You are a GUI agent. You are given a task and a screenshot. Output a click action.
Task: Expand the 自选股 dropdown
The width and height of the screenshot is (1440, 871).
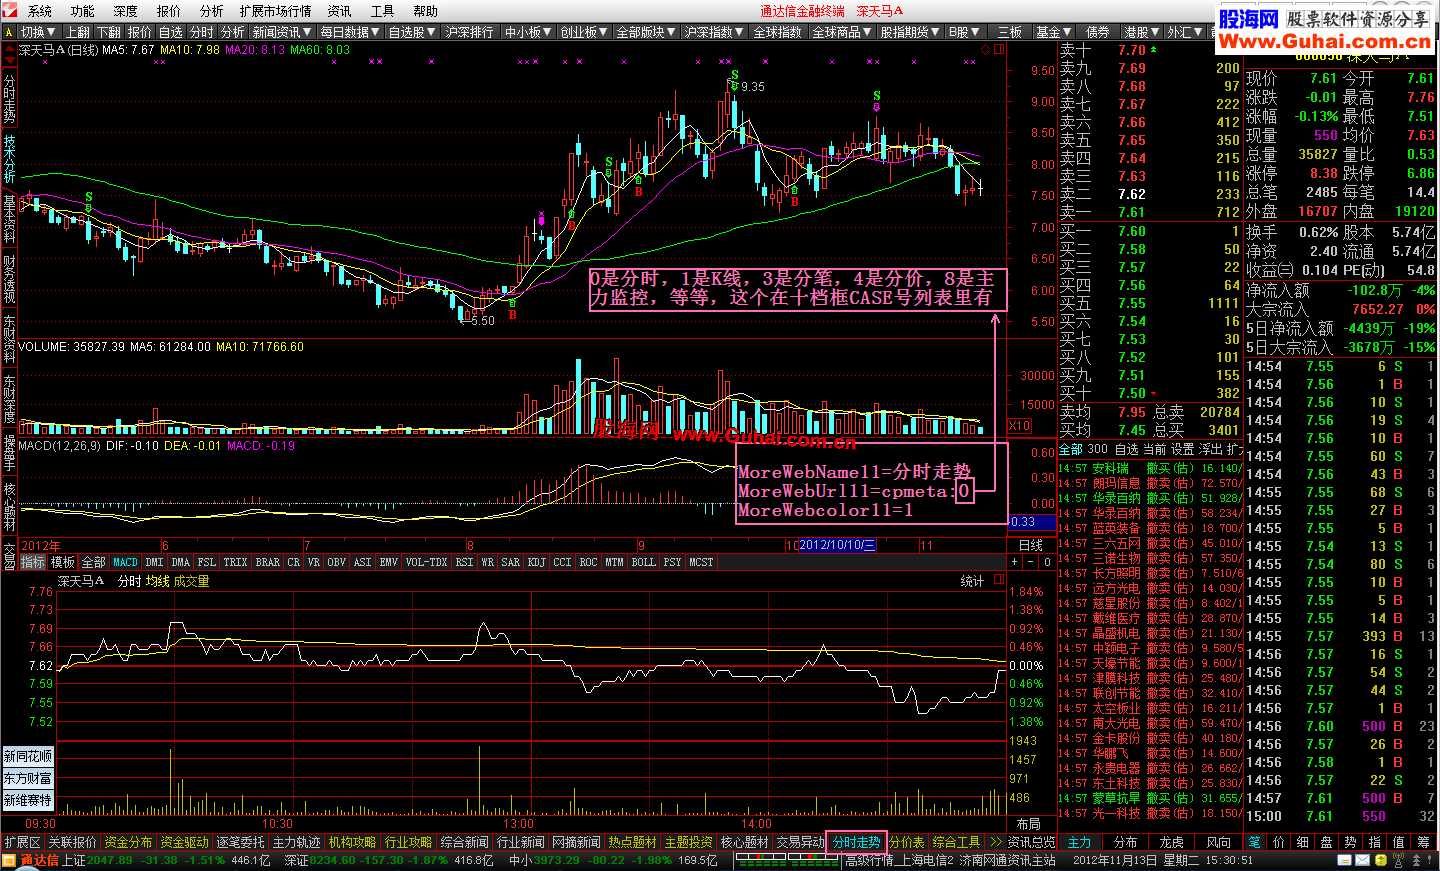(412, 32)
